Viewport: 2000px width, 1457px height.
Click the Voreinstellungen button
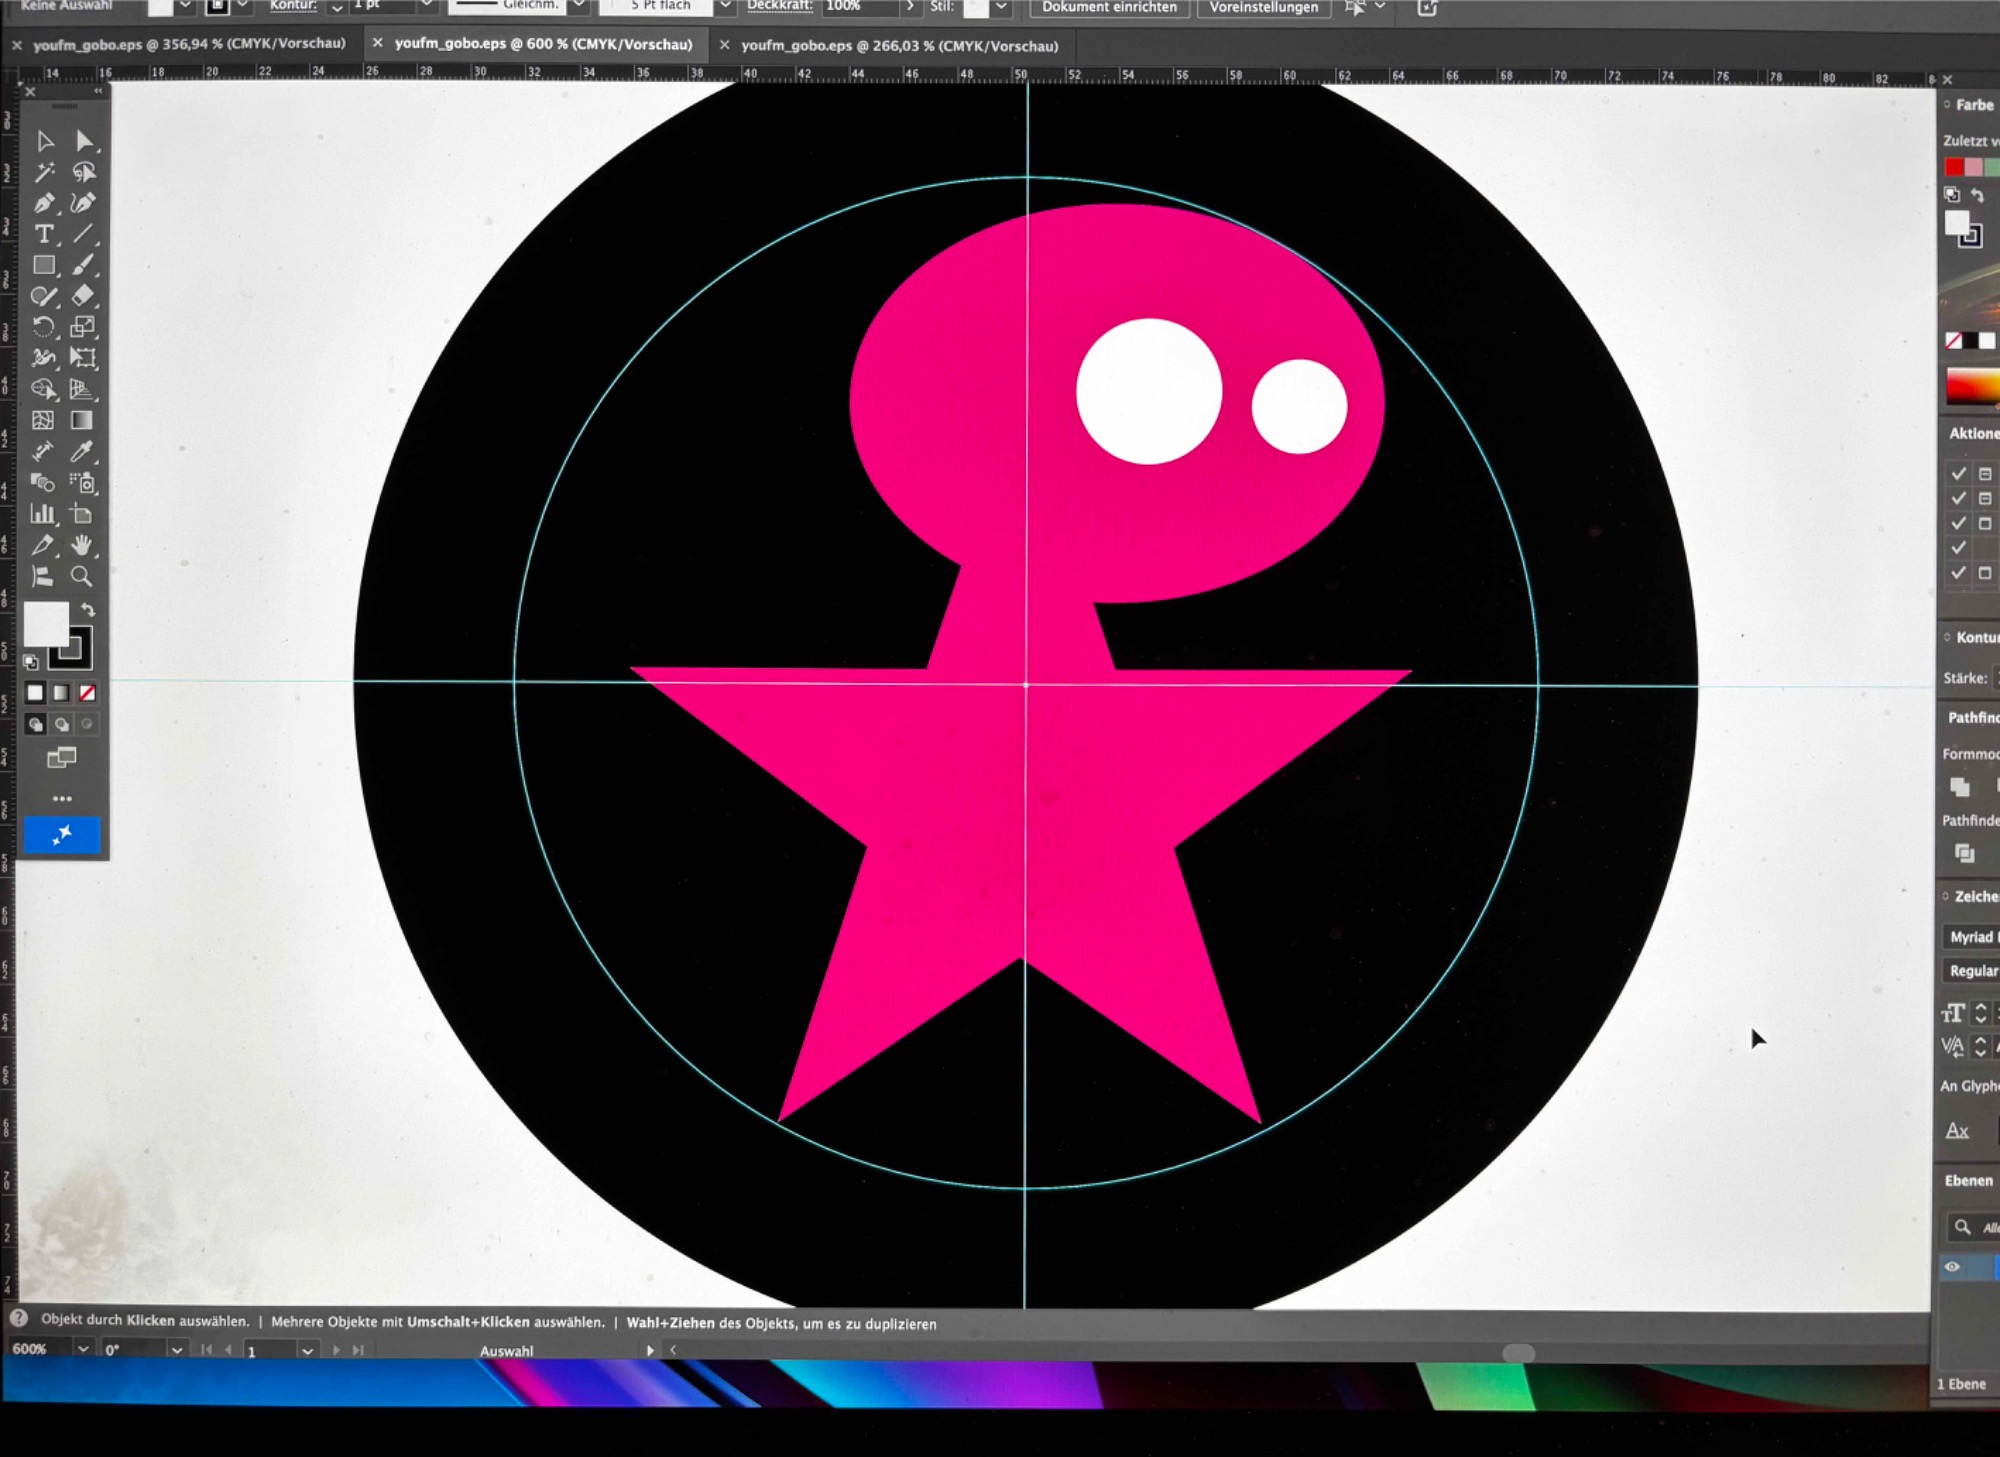point(1263,8)
